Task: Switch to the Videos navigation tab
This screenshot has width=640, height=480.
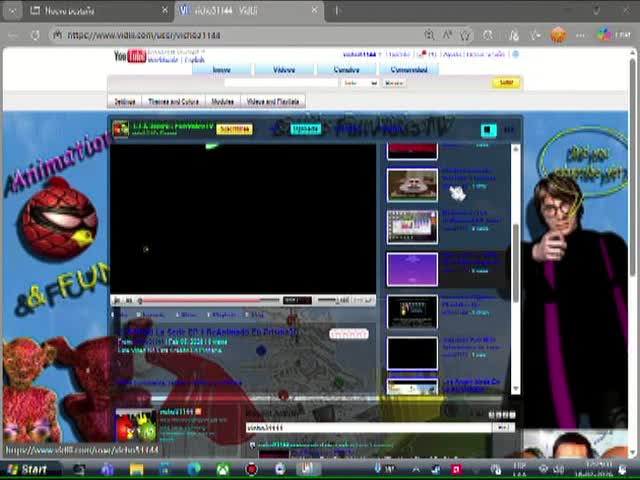Action: tap(284, 70)
